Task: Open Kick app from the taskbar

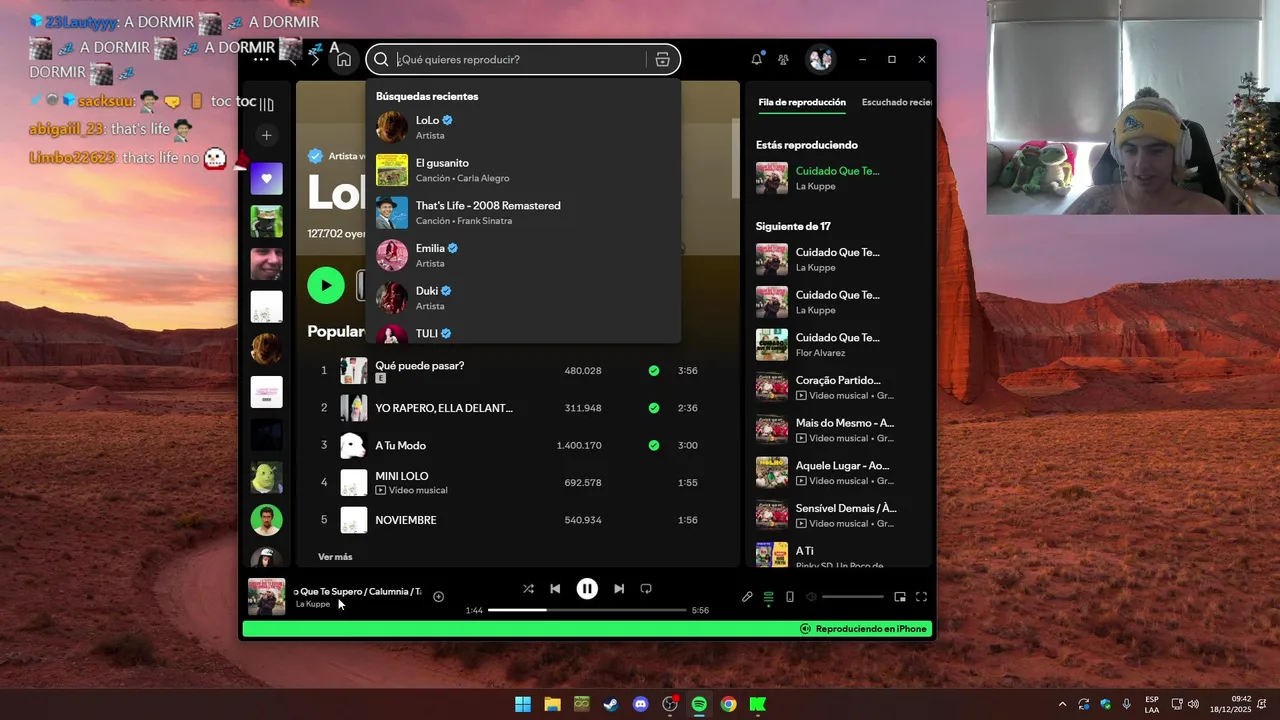Action: coord(758,704)
